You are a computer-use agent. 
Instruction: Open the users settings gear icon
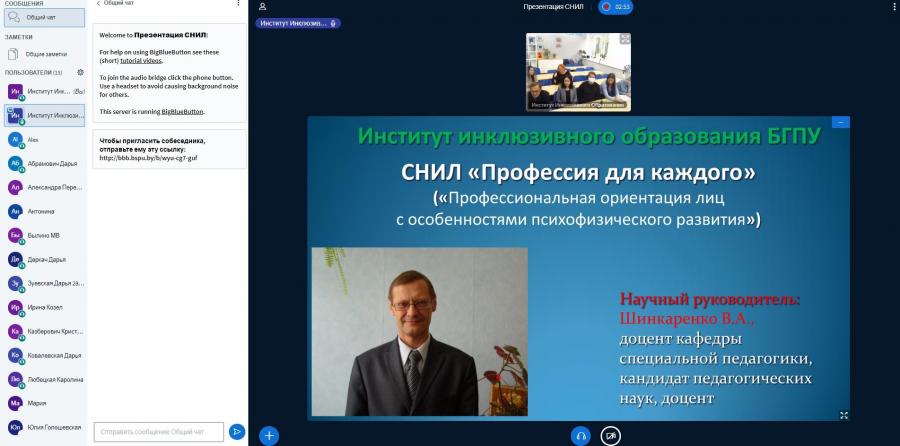point(80,72)
